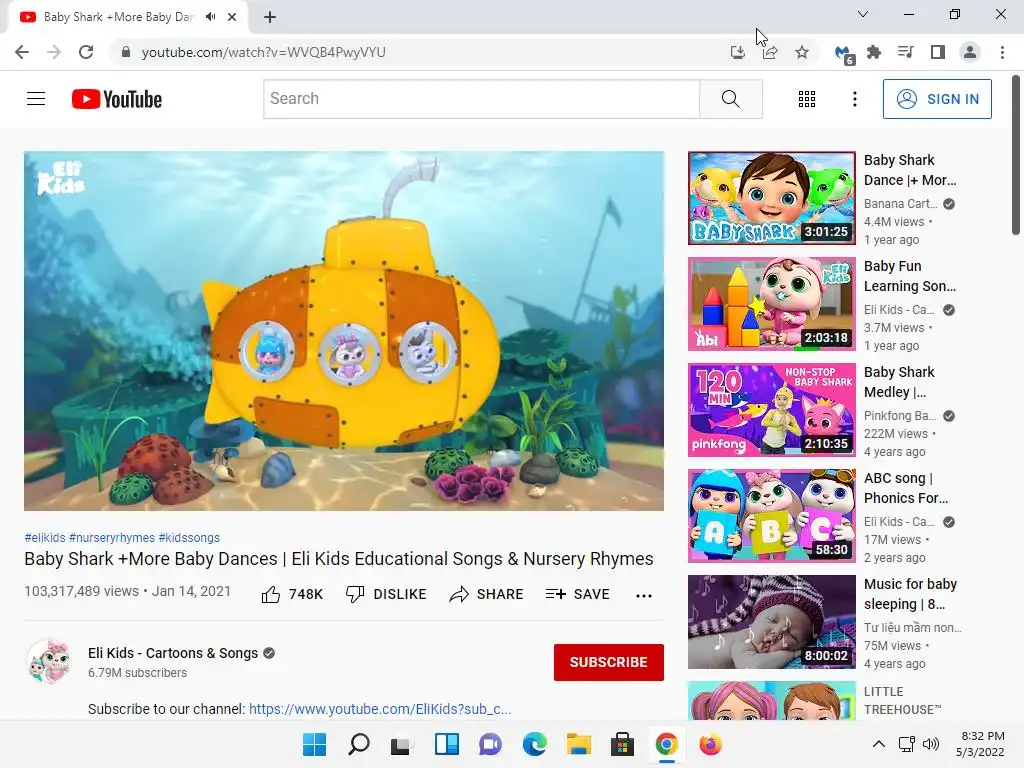The image size is (1024, 768).
Task: Open Windows taskbar search
Action: tap(359, 744)
